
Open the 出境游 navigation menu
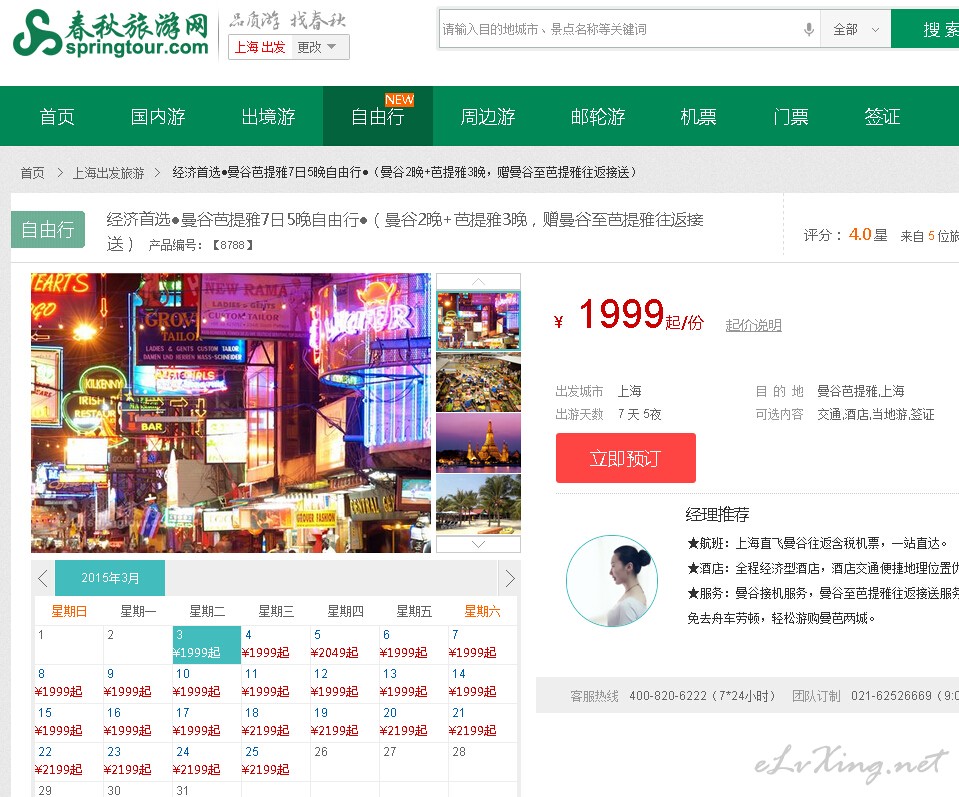point(268,117)
